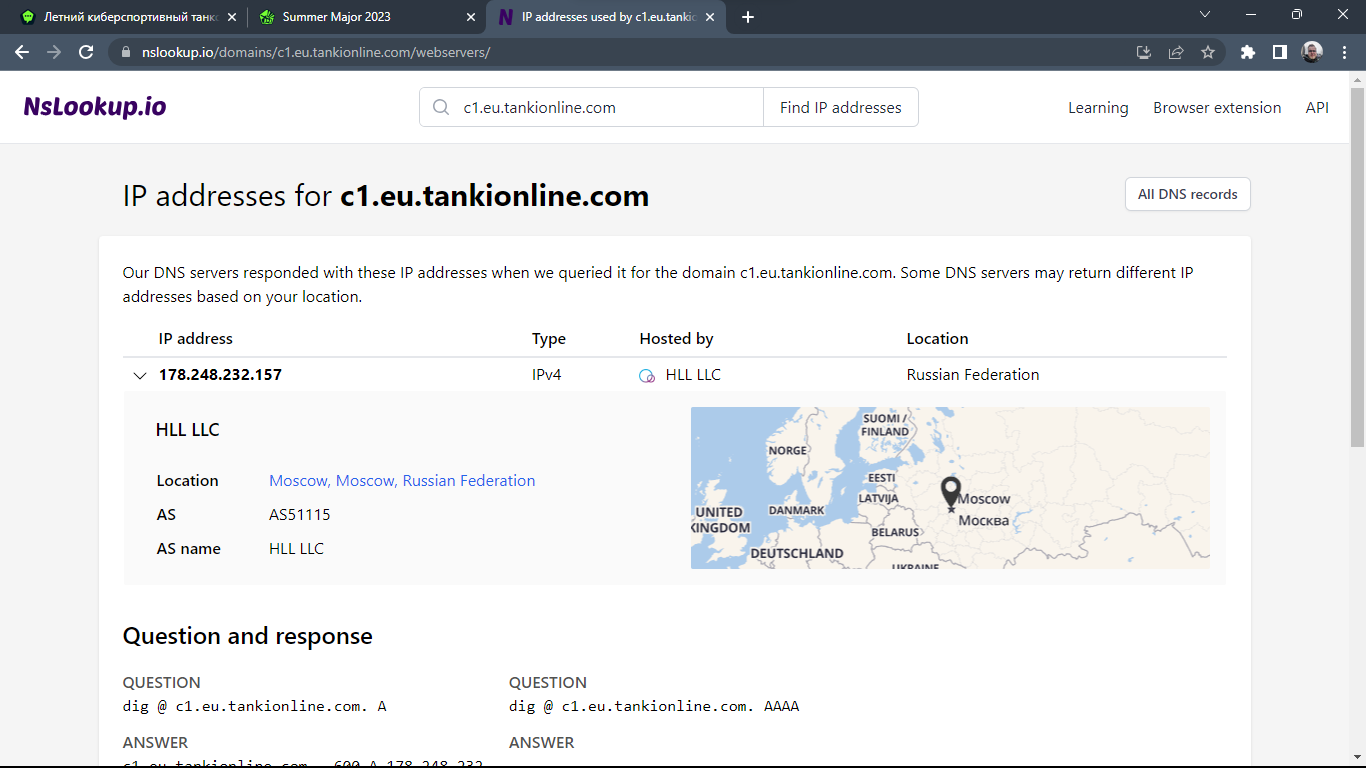This screenshot has height=768, width=1366.
Task: Click the Question and response heading
Action: point(247,636)
